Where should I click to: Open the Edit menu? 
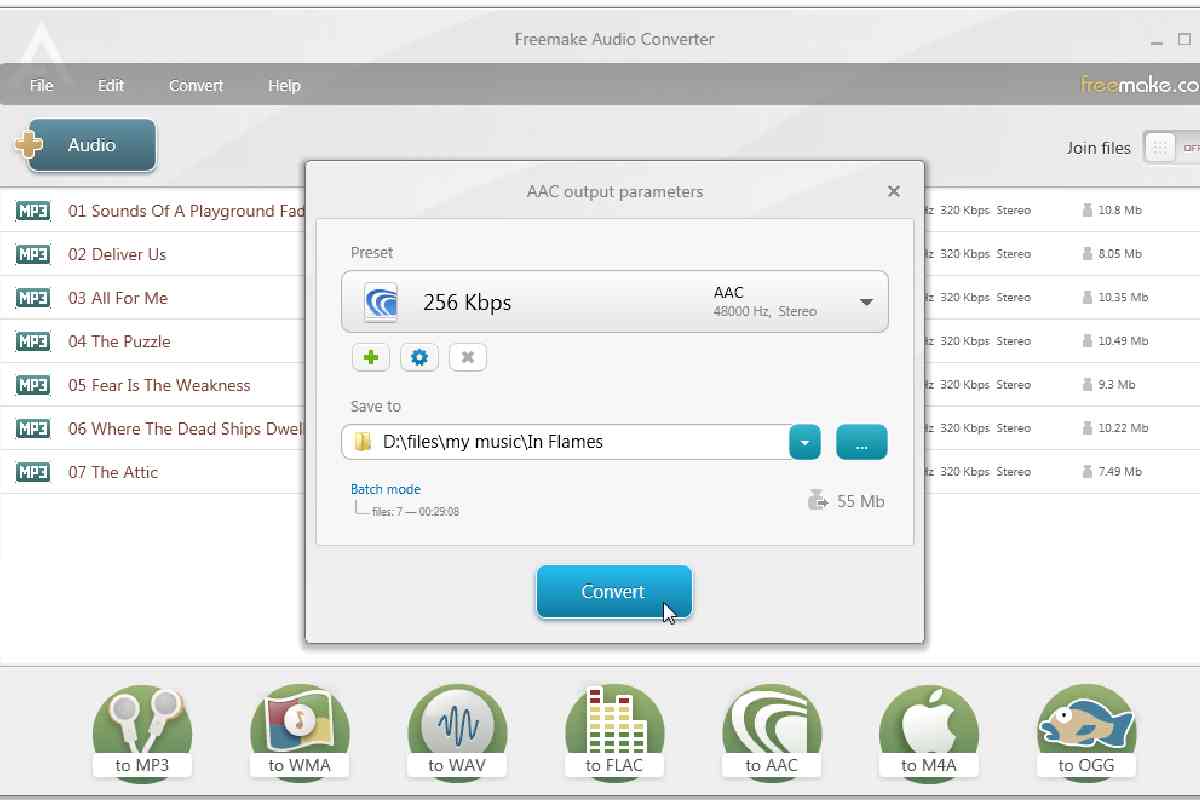pyautogui.click(x=111, y=86)
